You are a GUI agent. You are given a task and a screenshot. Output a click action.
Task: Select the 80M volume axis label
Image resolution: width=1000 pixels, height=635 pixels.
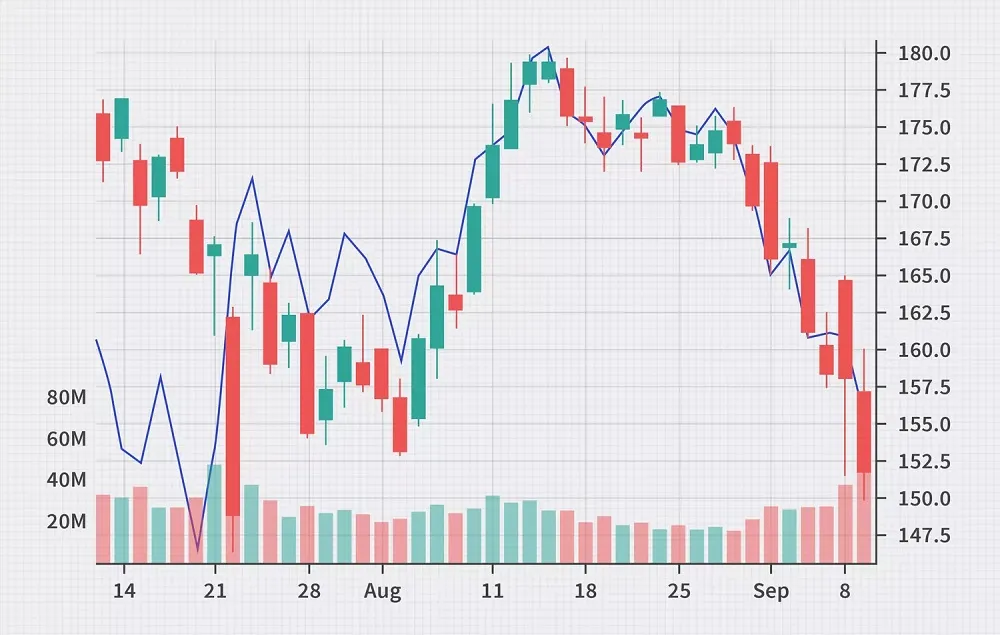point(66,398)
